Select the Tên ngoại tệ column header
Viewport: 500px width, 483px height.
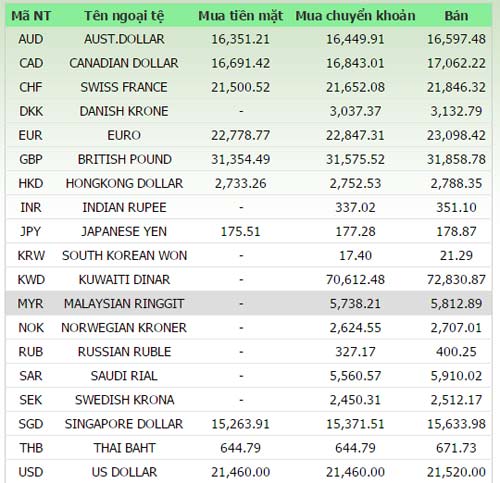(x=124, y=16)
